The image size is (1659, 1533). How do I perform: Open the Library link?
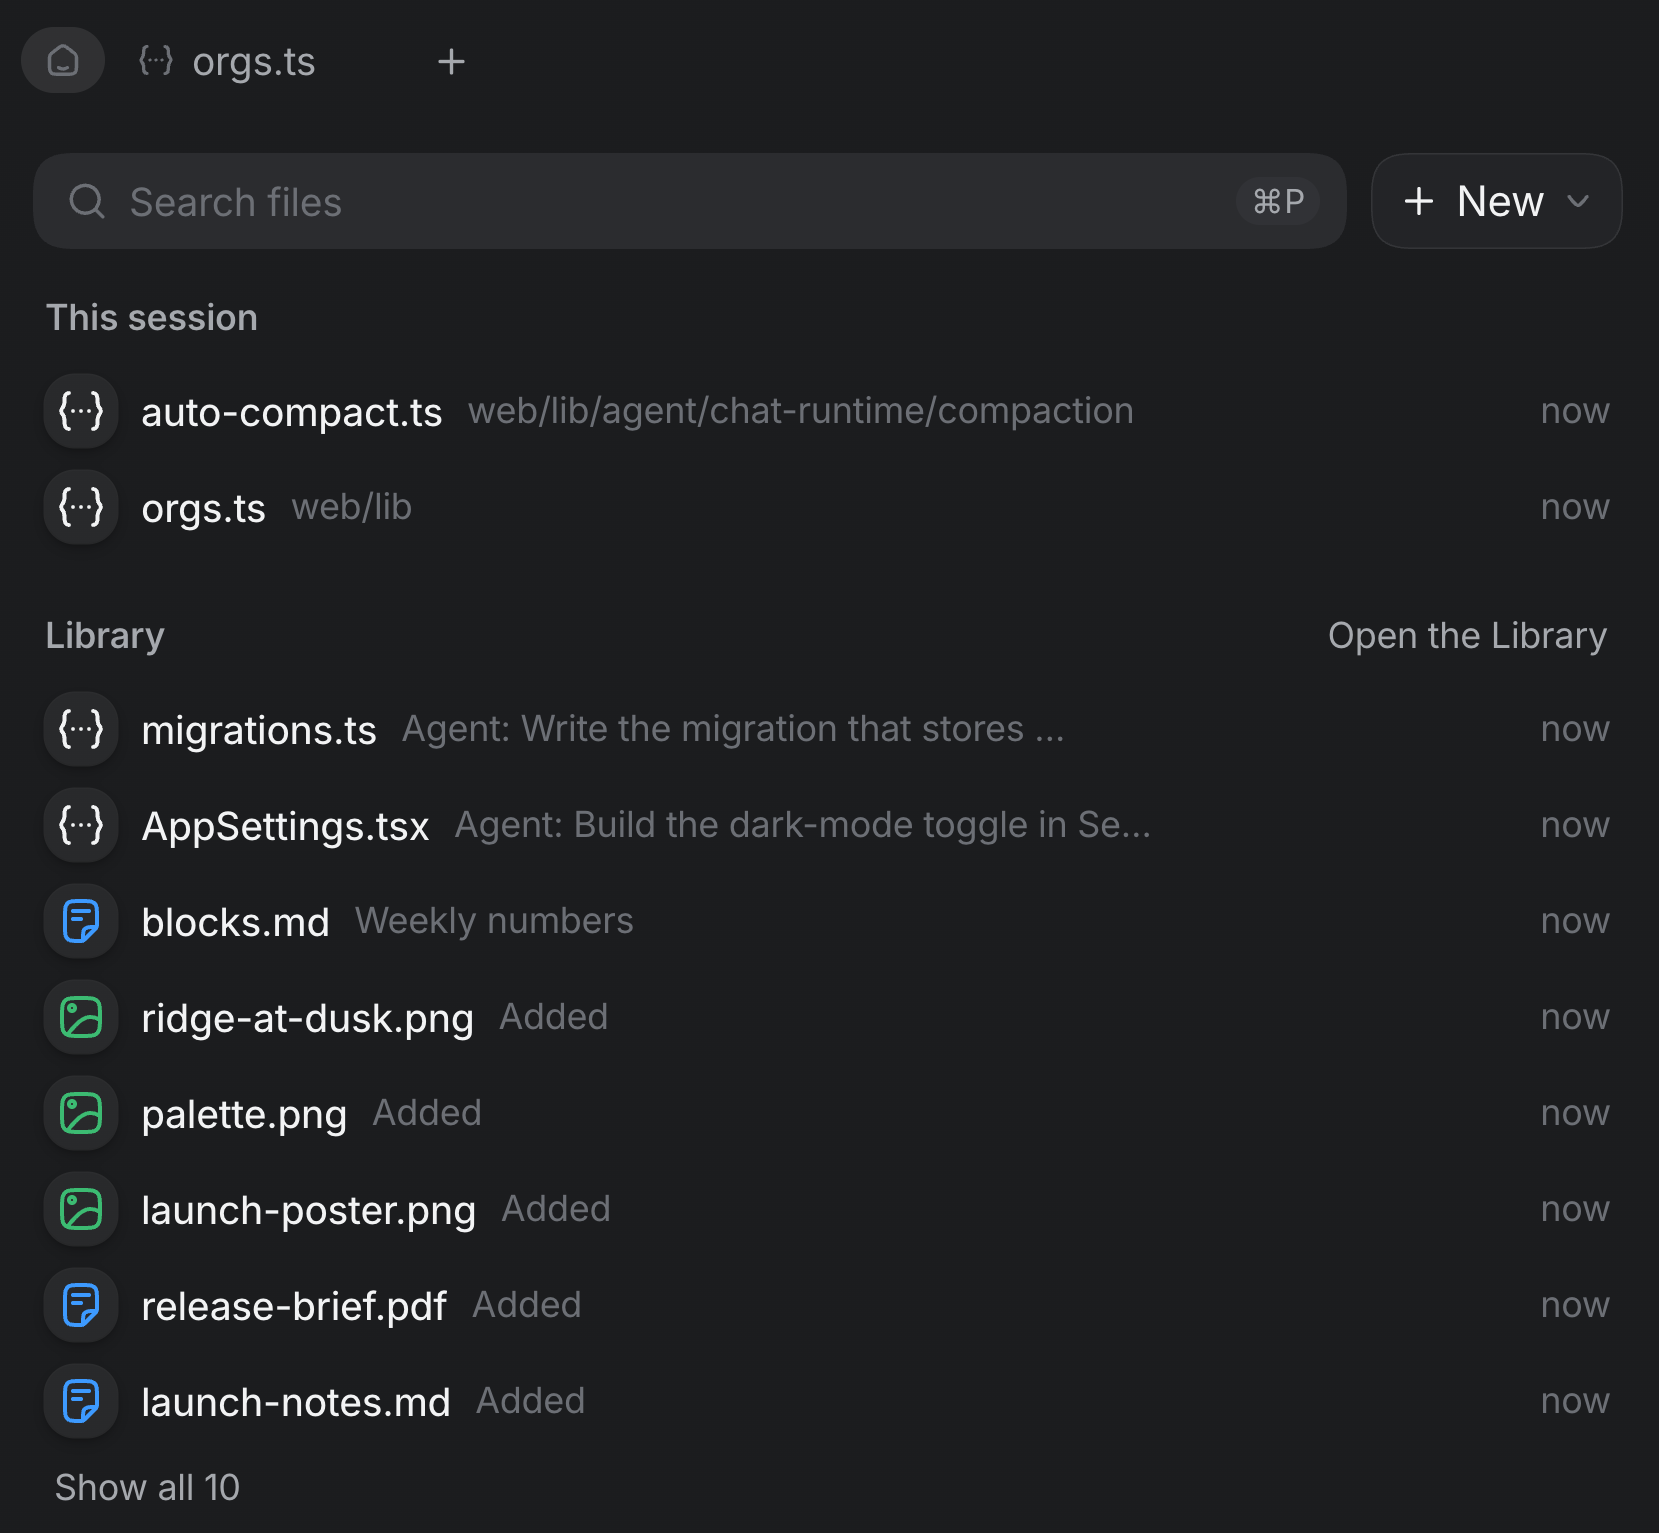pyautogui.click(x=1467, y=636)
